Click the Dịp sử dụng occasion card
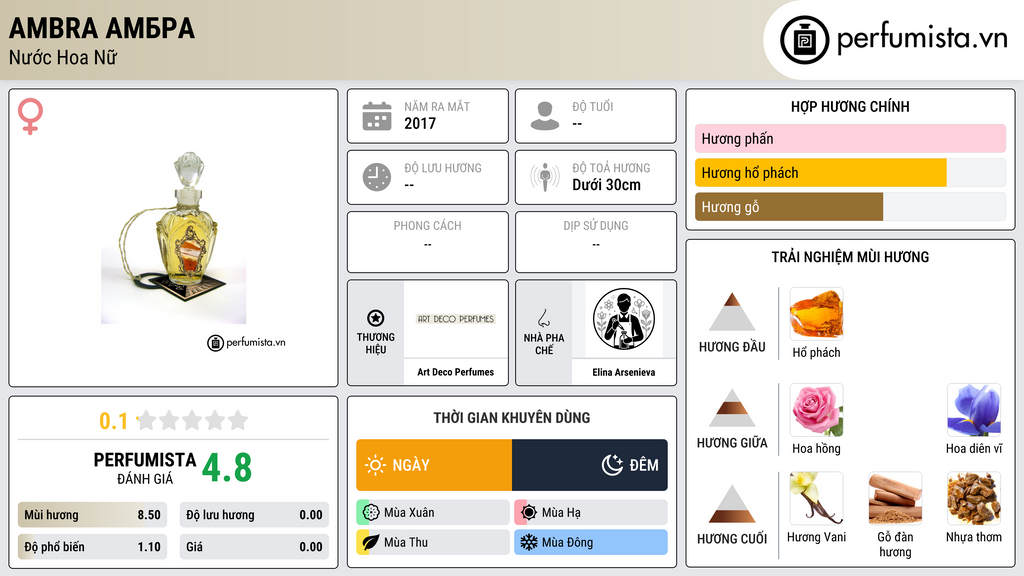The image size is (1024, 576). [x=596, y=242]
